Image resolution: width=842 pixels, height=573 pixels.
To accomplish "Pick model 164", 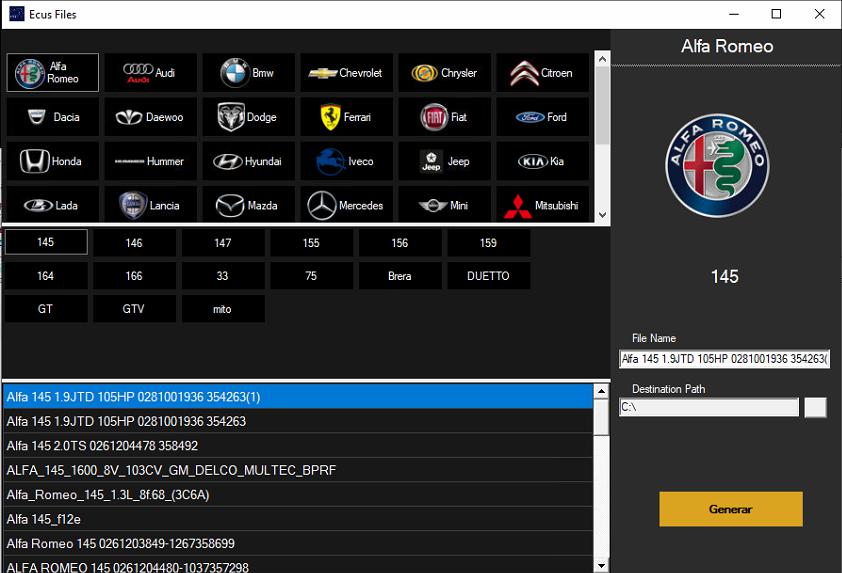I will coord(46,275).
